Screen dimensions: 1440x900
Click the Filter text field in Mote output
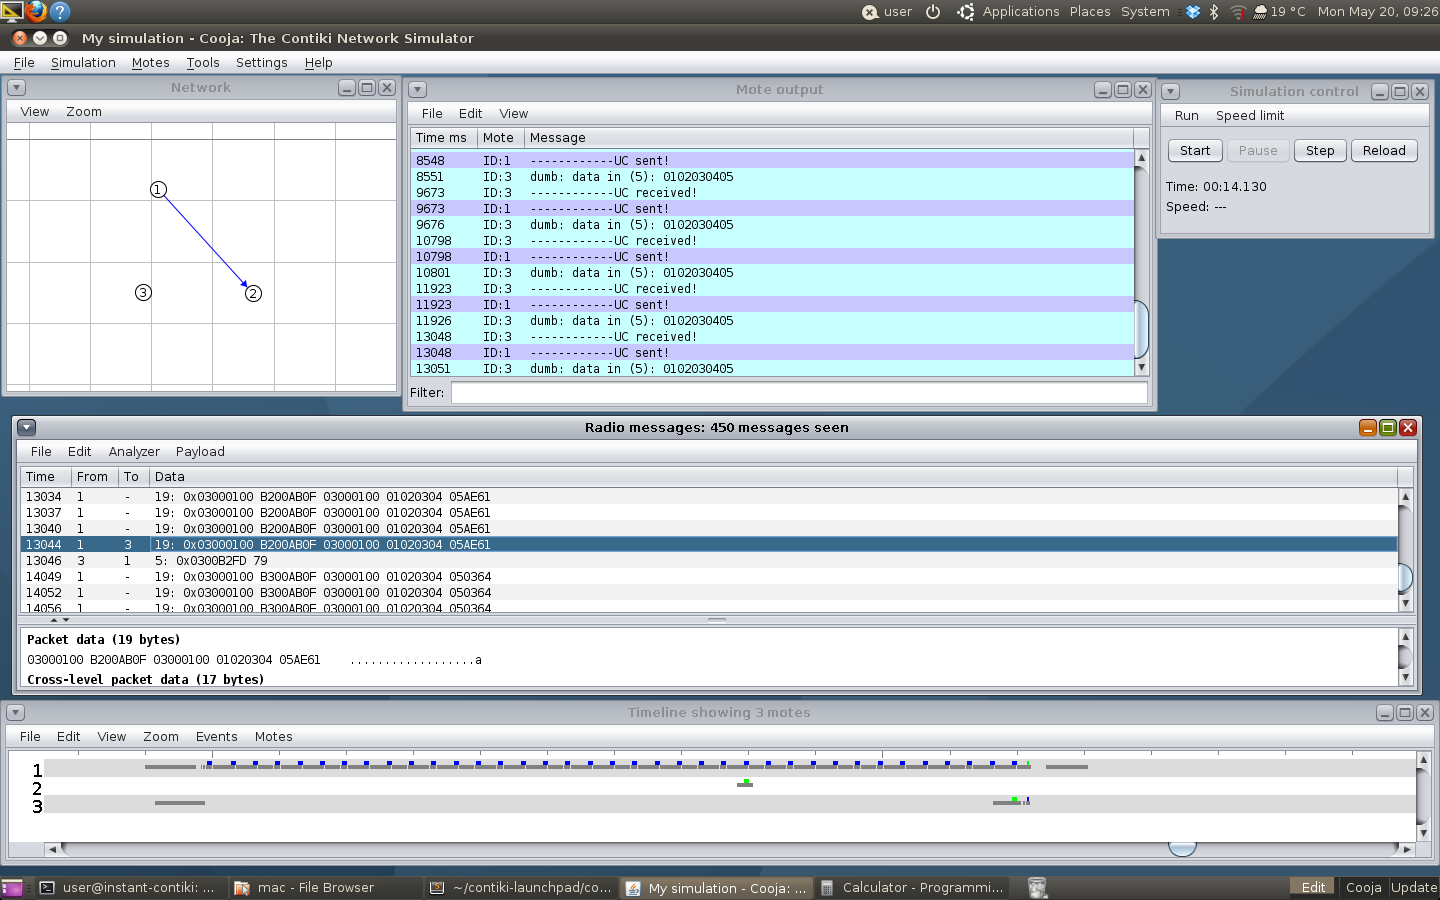799,393
